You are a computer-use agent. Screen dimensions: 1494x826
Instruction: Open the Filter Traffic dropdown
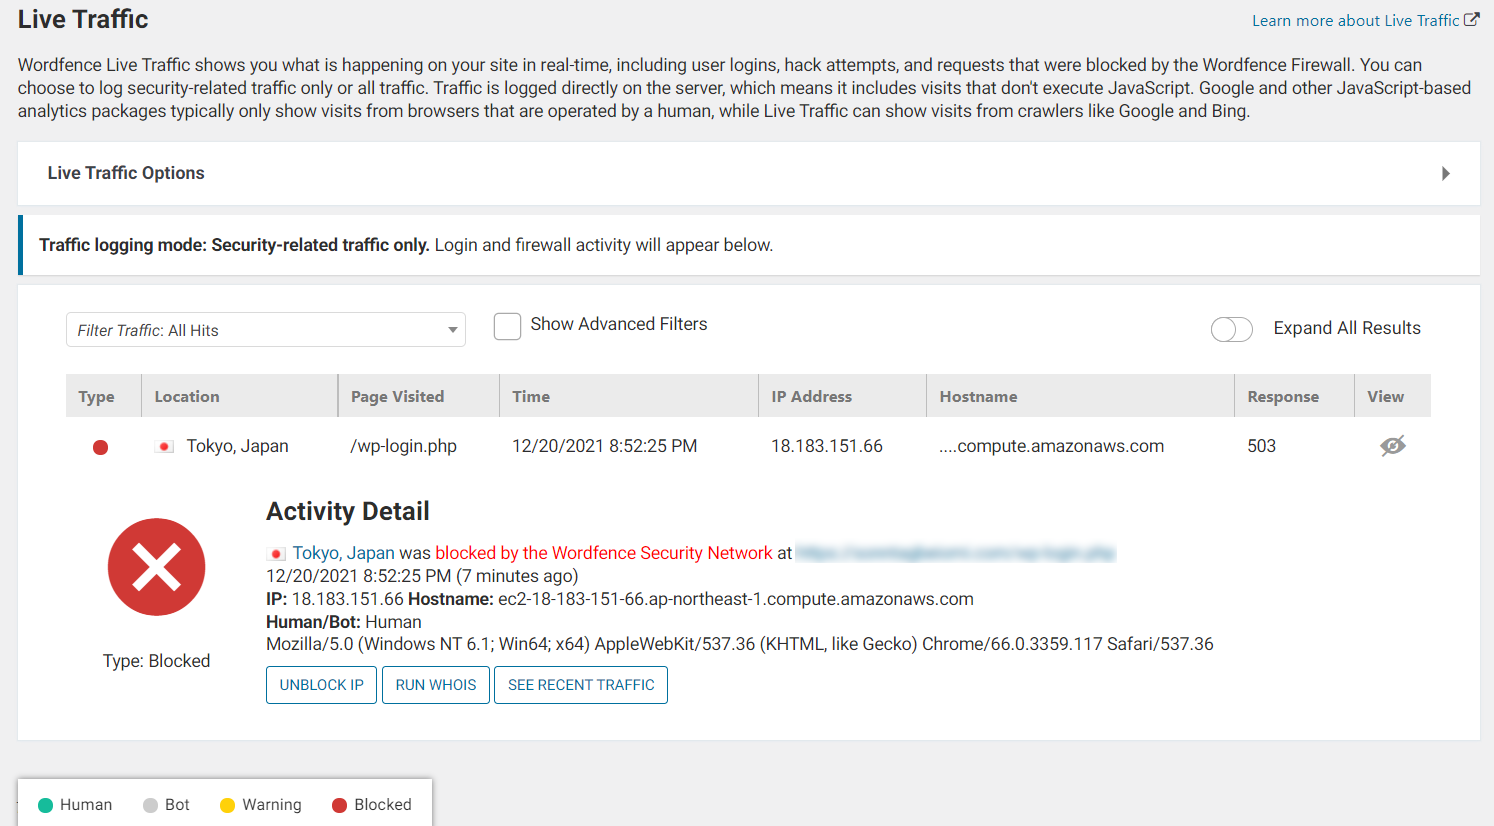[266, 330]
